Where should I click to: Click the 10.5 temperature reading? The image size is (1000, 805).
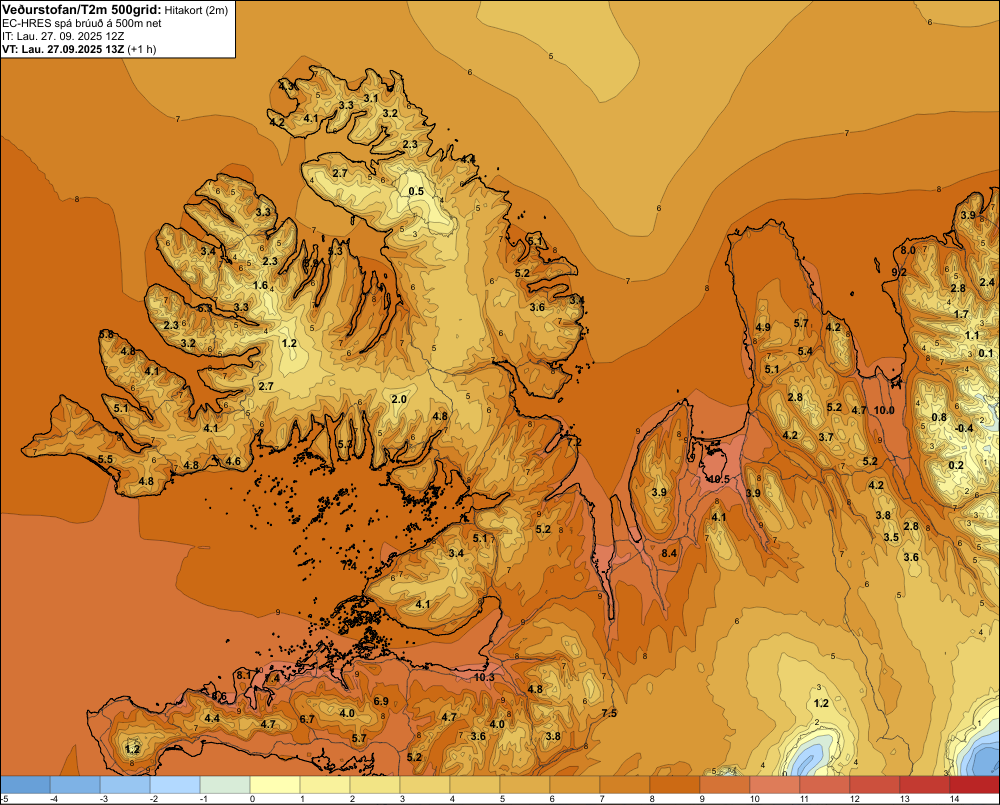coord(718,479)
